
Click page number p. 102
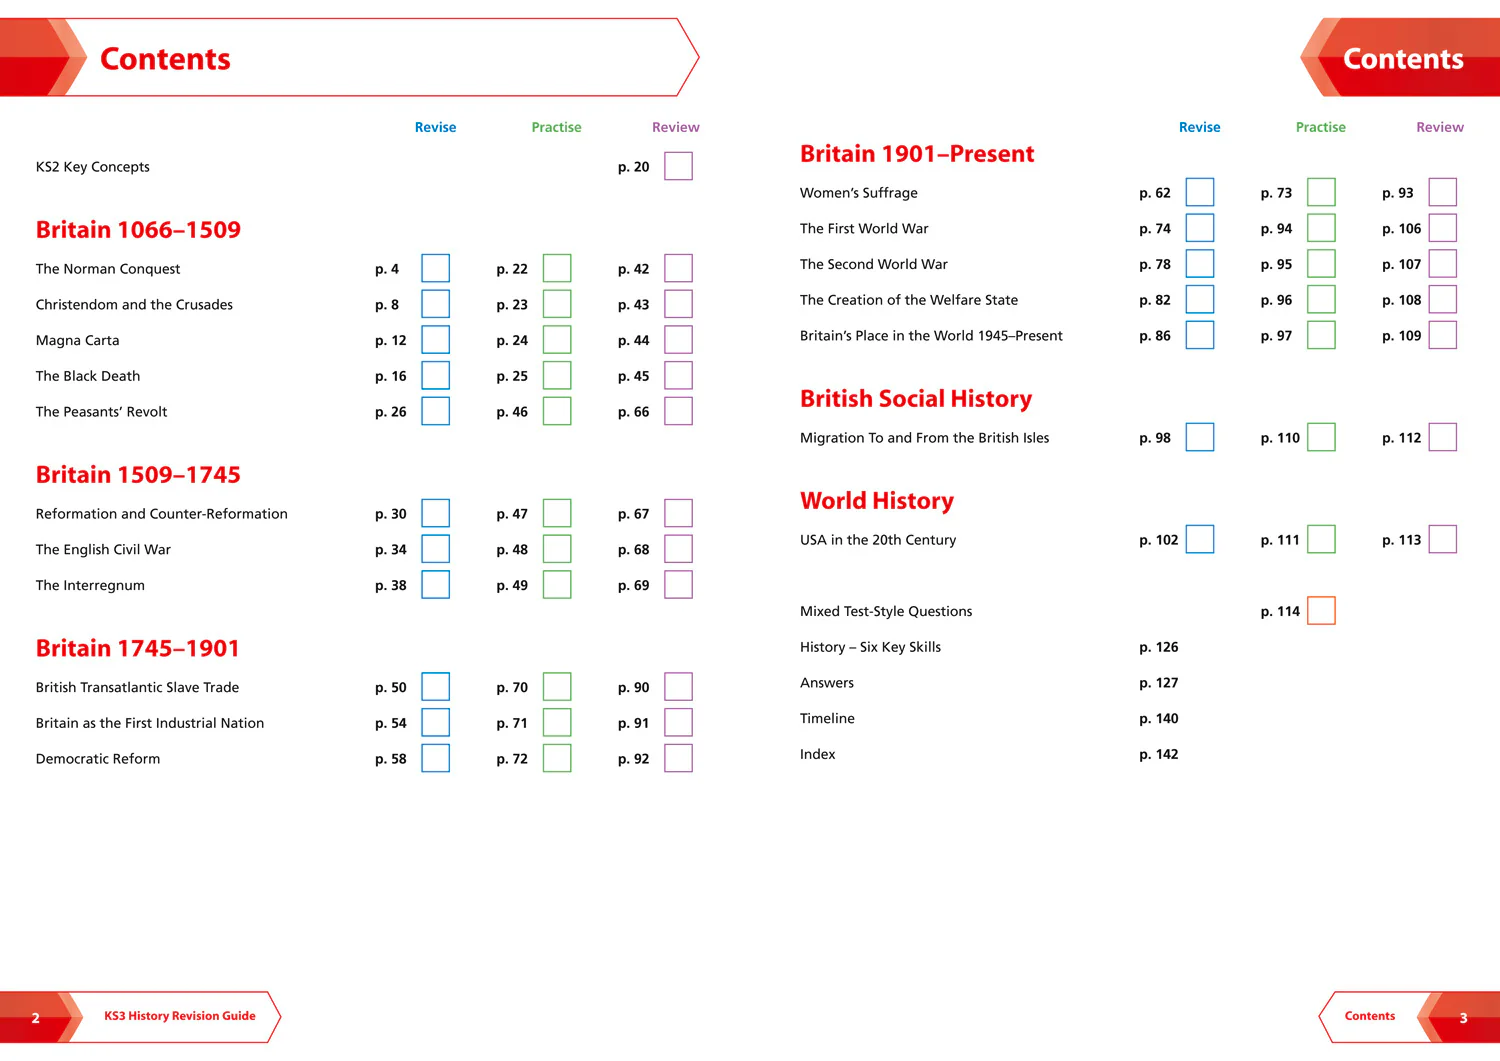tap(1158, 540)
